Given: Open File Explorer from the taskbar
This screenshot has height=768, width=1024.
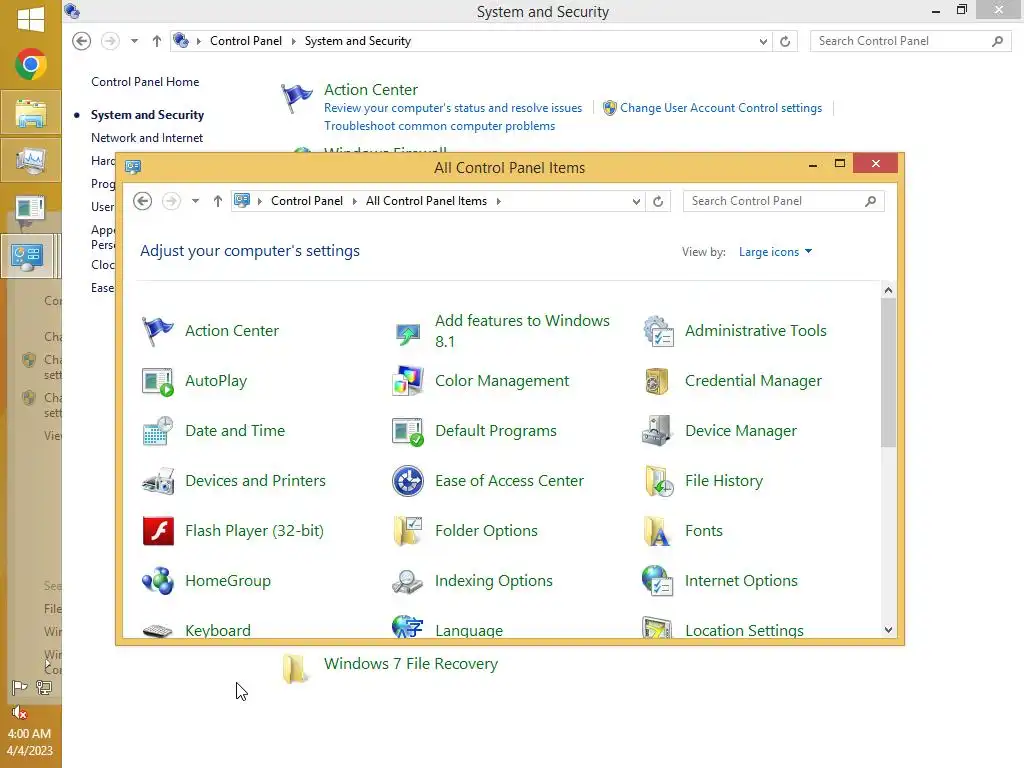Looking at the screenshot, I should pos(31,113).
